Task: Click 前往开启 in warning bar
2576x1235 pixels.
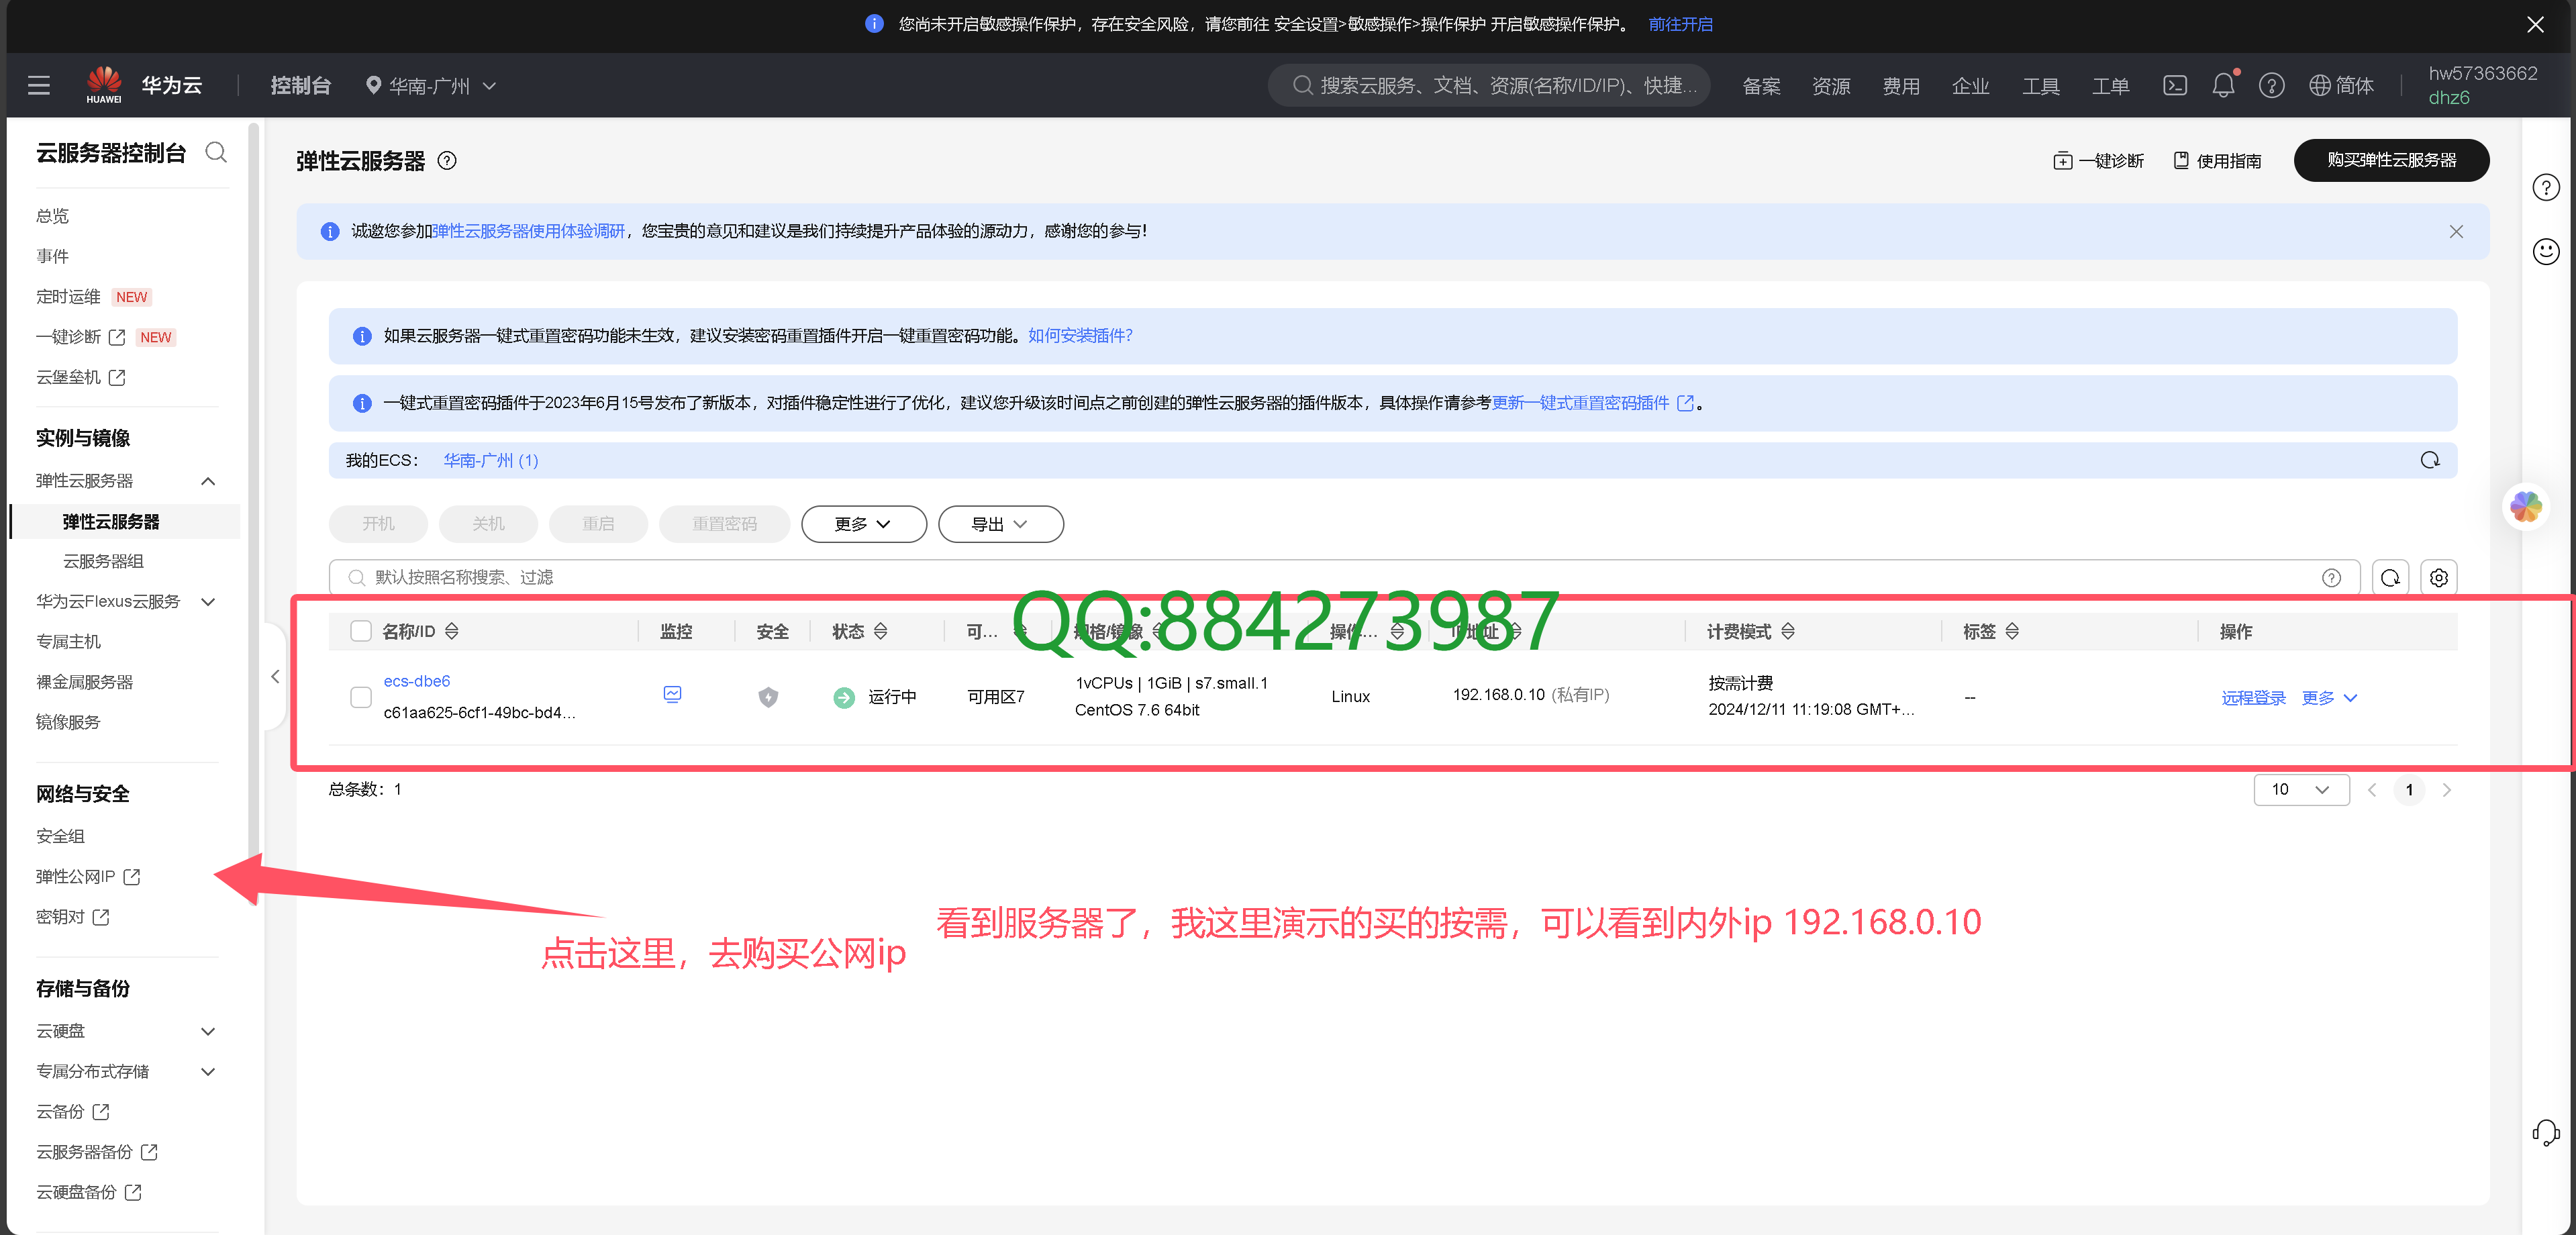Action: point(1680,24)
